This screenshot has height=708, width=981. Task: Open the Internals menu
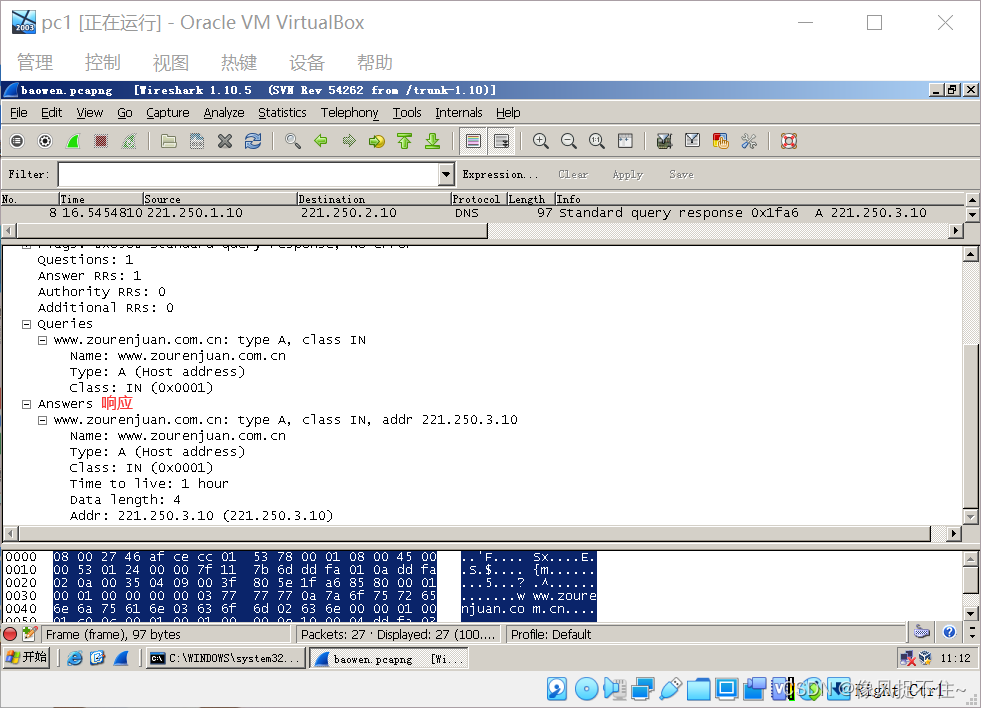click(x=459, y=113)
